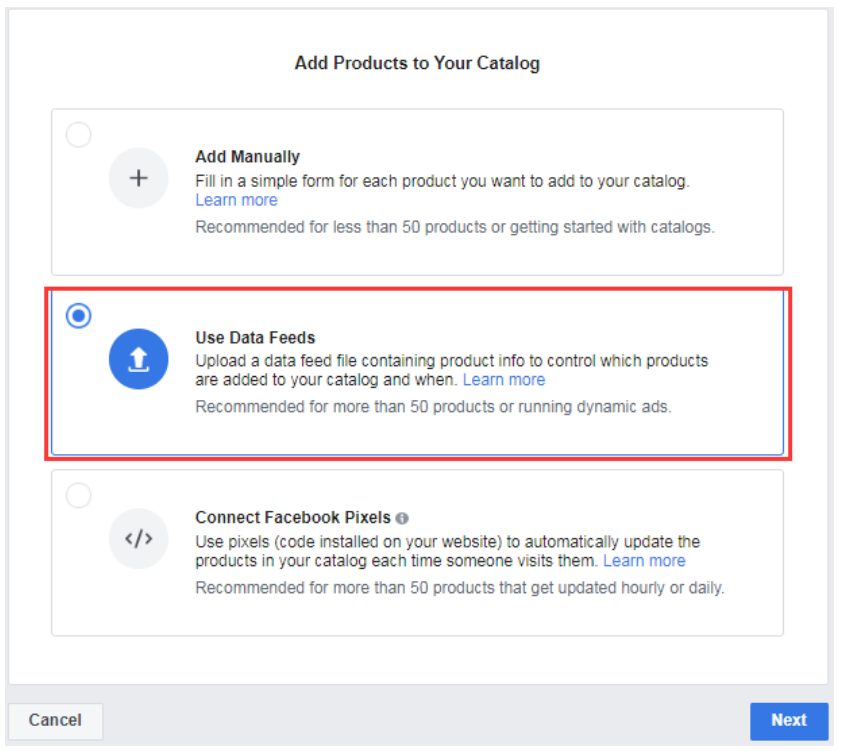Cancel adding products to the catalog
Image resolution: width=841 pixels, height=751 pixels.
click(55, 720)
